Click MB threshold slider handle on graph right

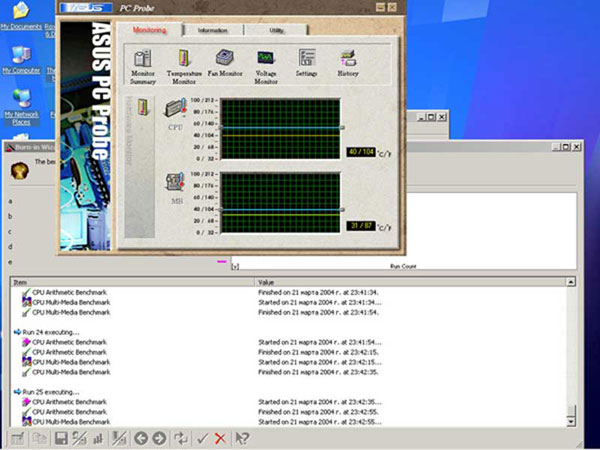coord(342,210)
